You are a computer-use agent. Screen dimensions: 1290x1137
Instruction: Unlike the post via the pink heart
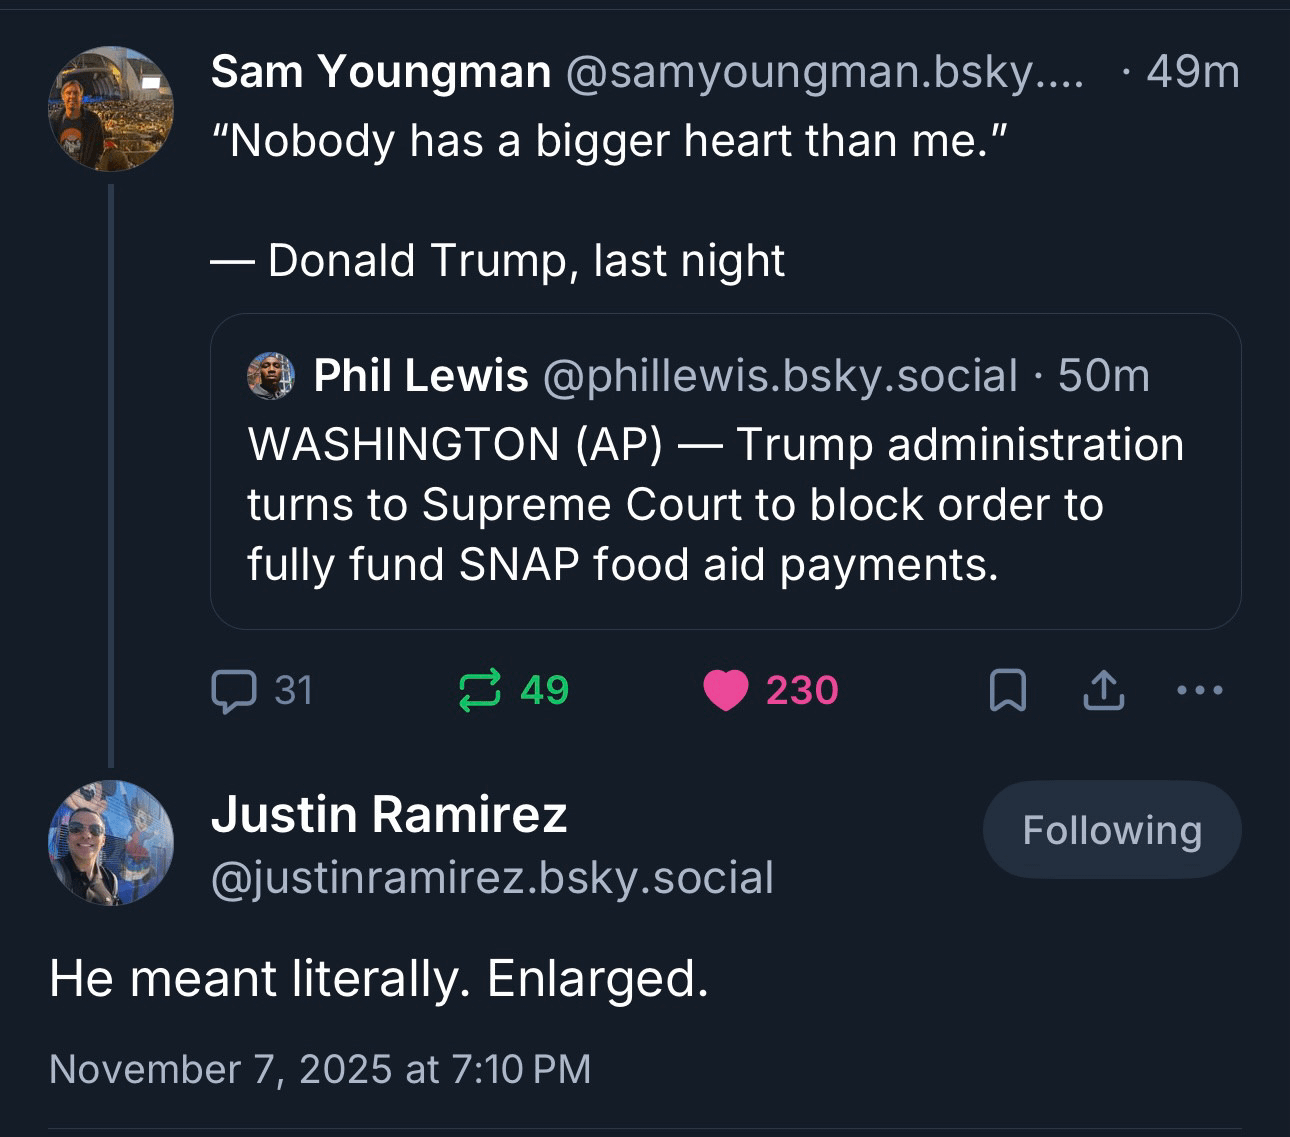[x=726, y=691]
